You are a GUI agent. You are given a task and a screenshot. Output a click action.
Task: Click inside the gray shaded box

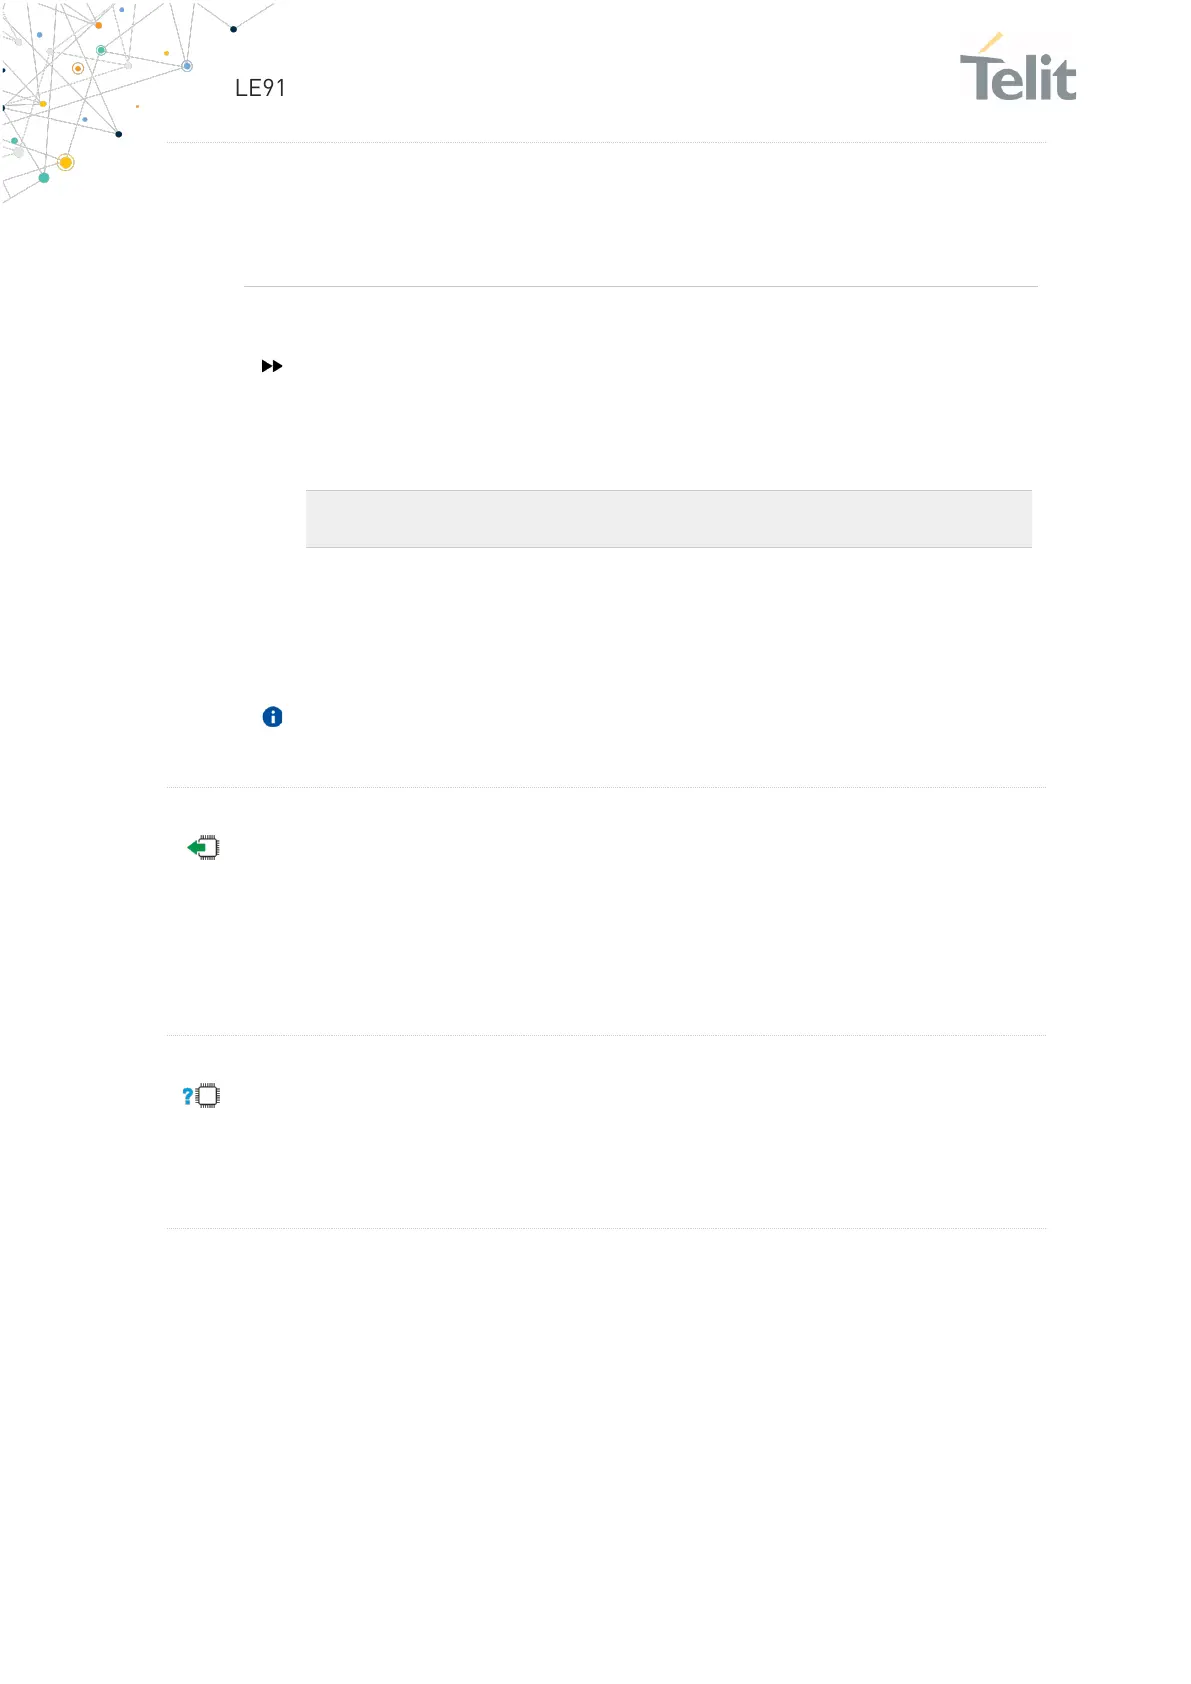click(x=668, y=519)
